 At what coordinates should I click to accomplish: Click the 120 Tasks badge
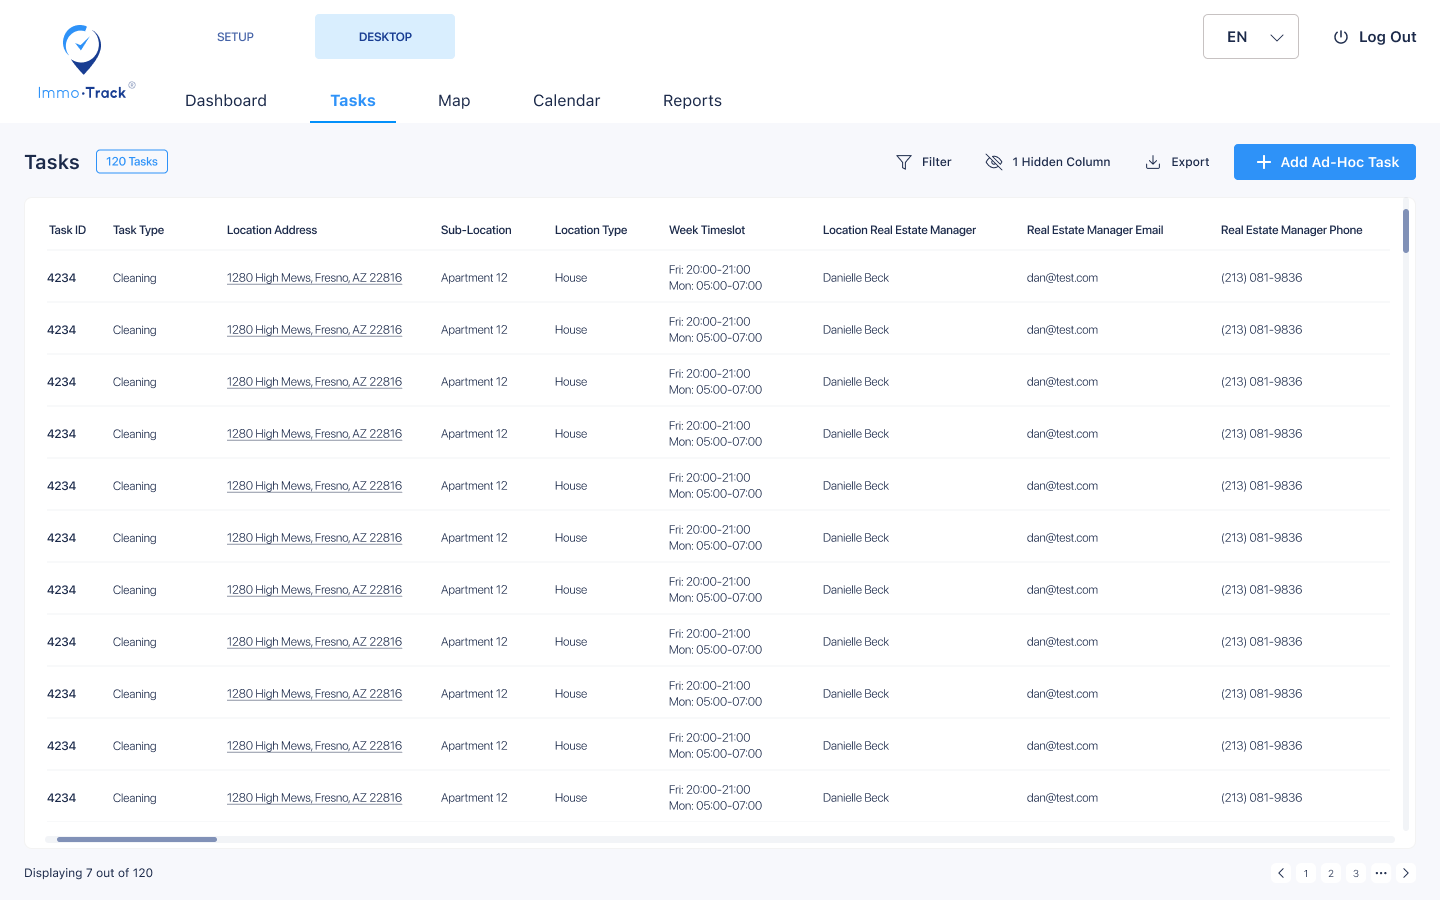coord(132,161)
